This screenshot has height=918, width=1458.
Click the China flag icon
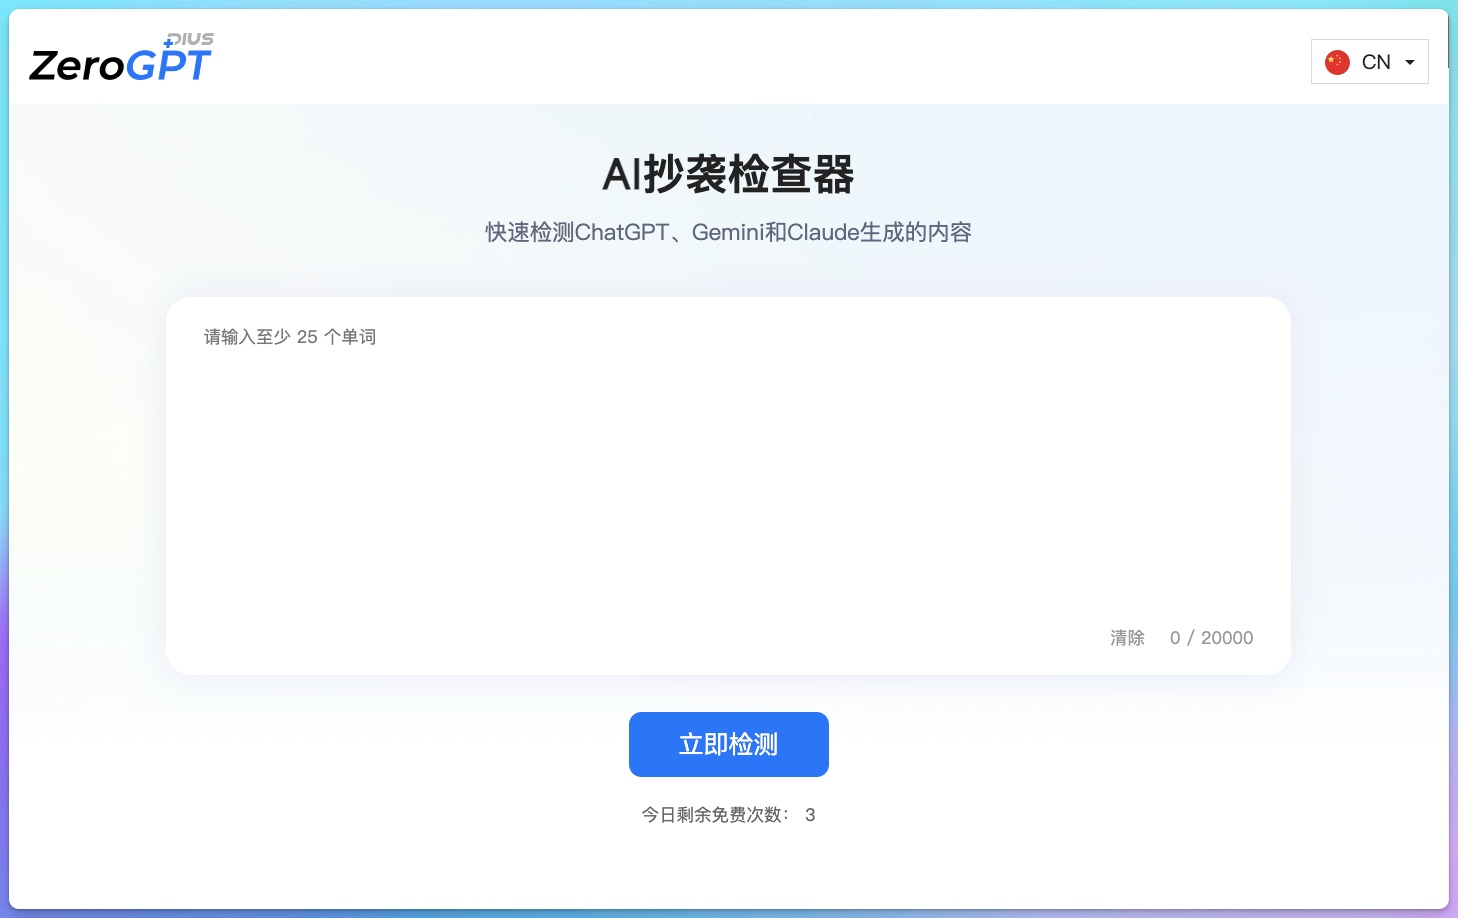tap(1337, 62)
